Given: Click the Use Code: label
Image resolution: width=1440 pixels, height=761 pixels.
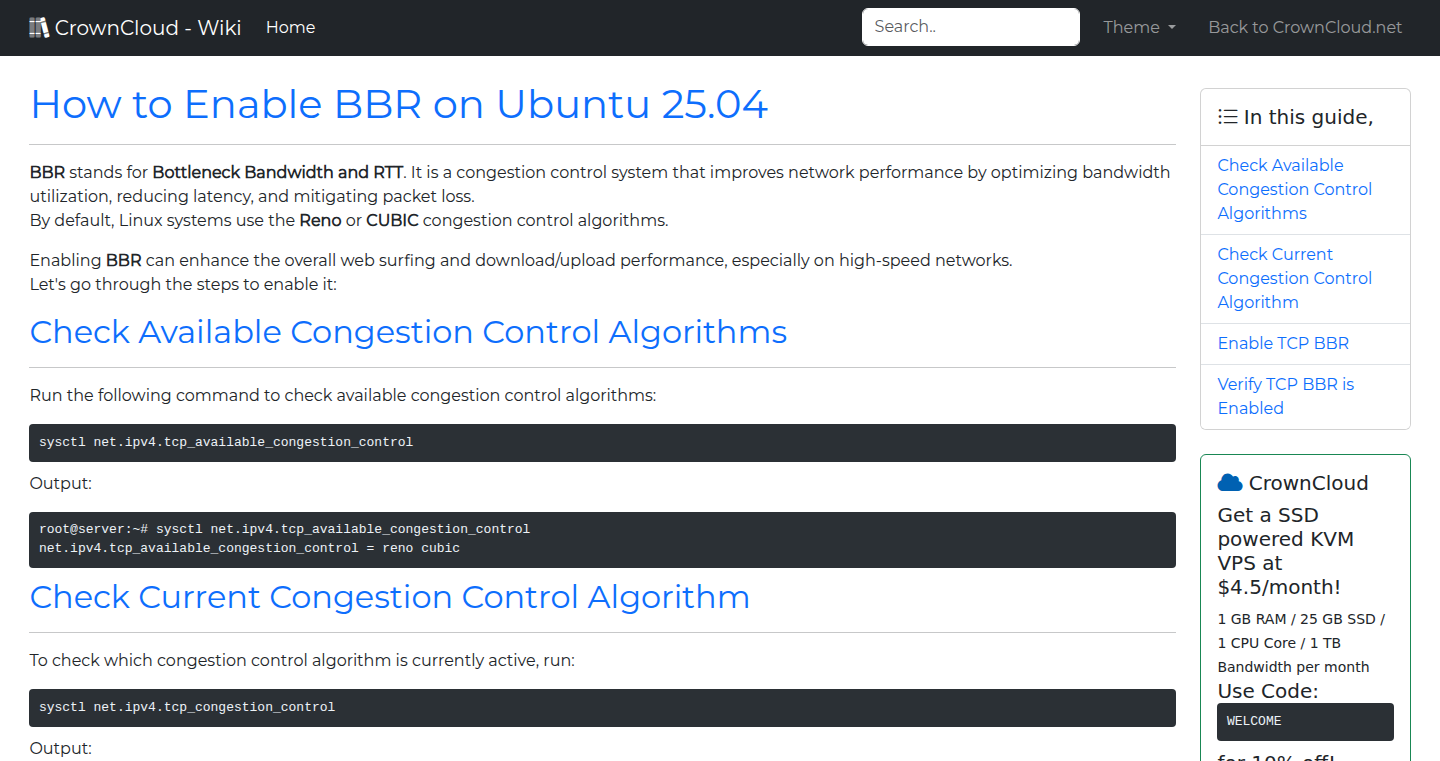Looking at the screenshot, I should pyautogui.click(x=1268, y=691).
